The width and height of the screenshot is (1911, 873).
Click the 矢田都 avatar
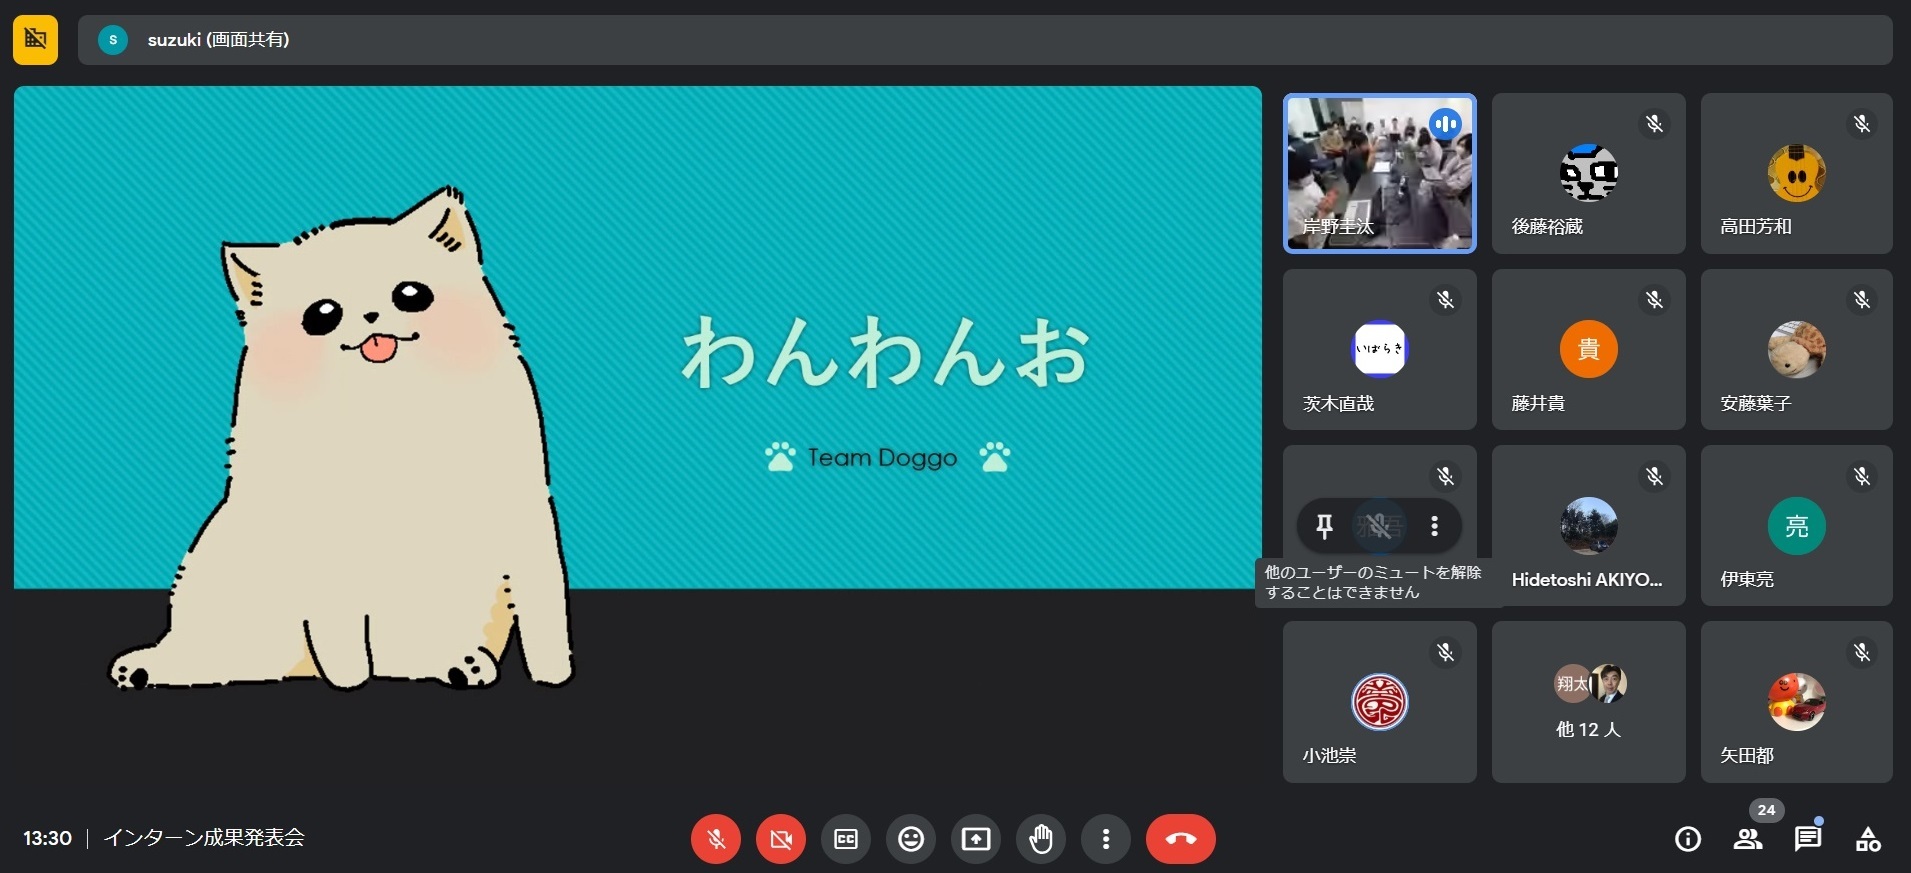click(1797, 702)
